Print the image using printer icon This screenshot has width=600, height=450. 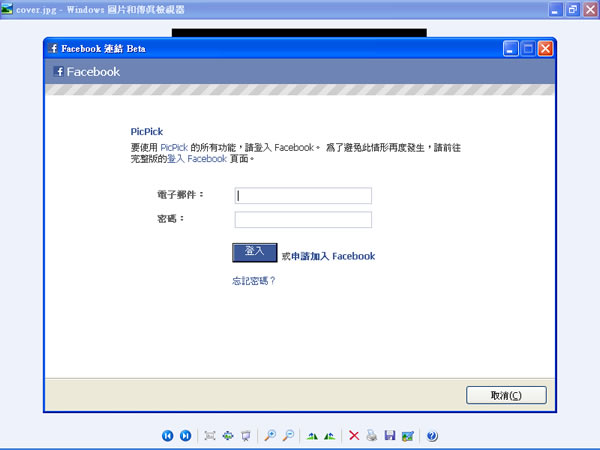[372, 435]
